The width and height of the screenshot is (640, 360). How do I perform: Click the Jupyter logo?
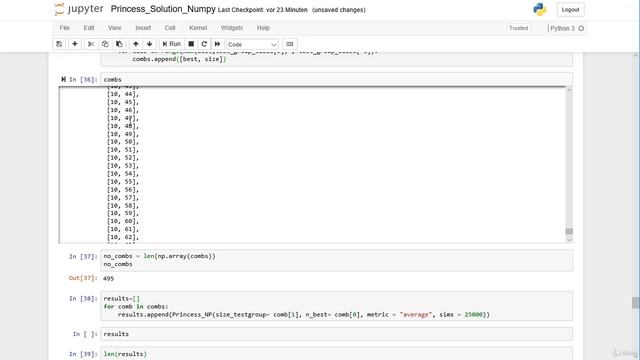(x=79, y=9)
